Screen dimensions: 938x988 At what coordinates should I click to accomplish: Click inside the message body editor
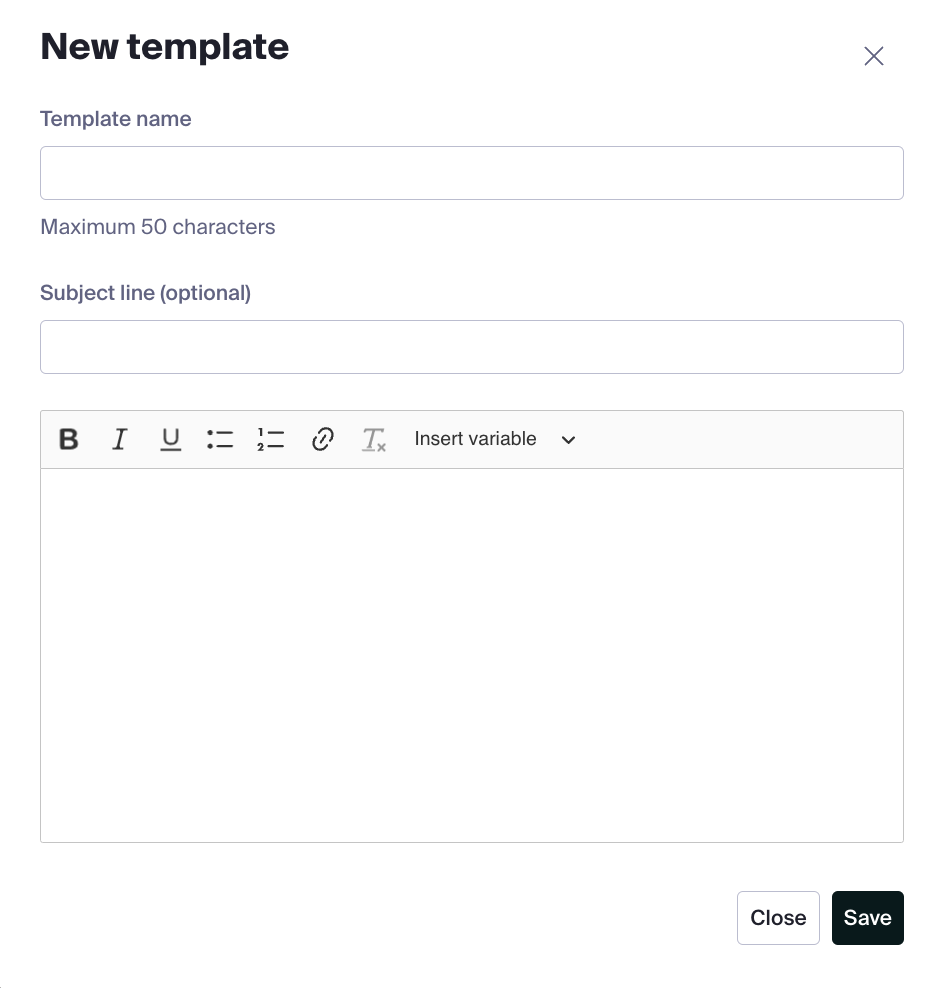(472, 655)
